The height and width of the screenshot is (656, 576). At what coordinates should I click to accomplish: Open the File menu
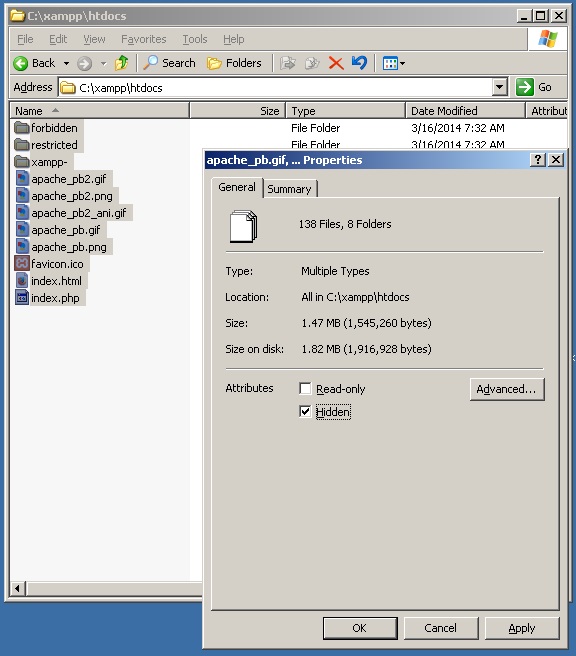point(25,39)
